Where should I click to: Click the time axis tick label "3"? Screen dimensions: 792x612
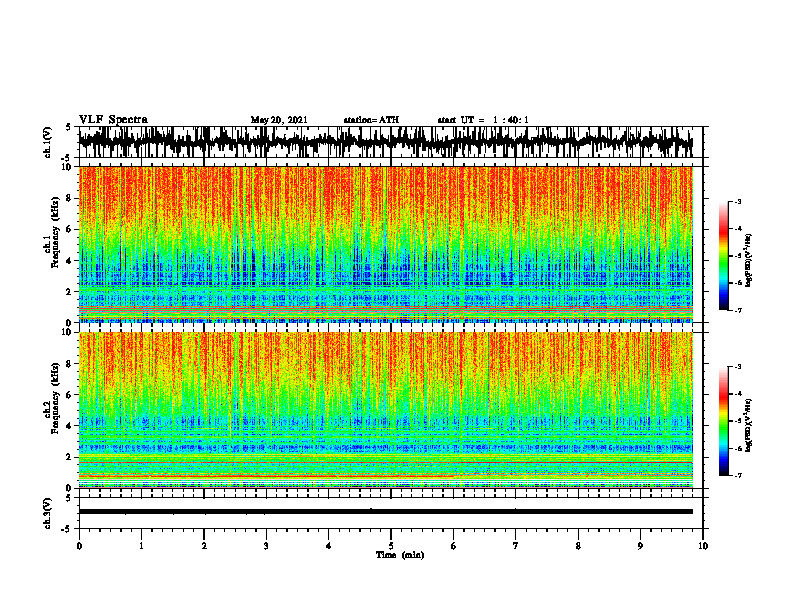pyautogui.click(x=266, y=546)
